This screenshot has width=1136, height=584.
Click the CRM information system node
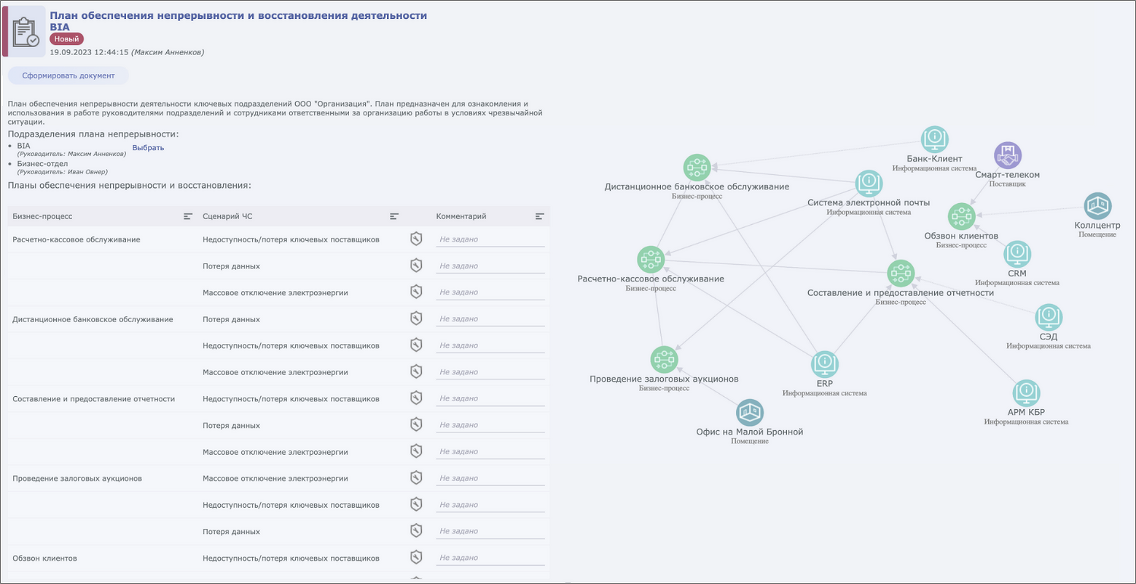tap(1017, 254)
